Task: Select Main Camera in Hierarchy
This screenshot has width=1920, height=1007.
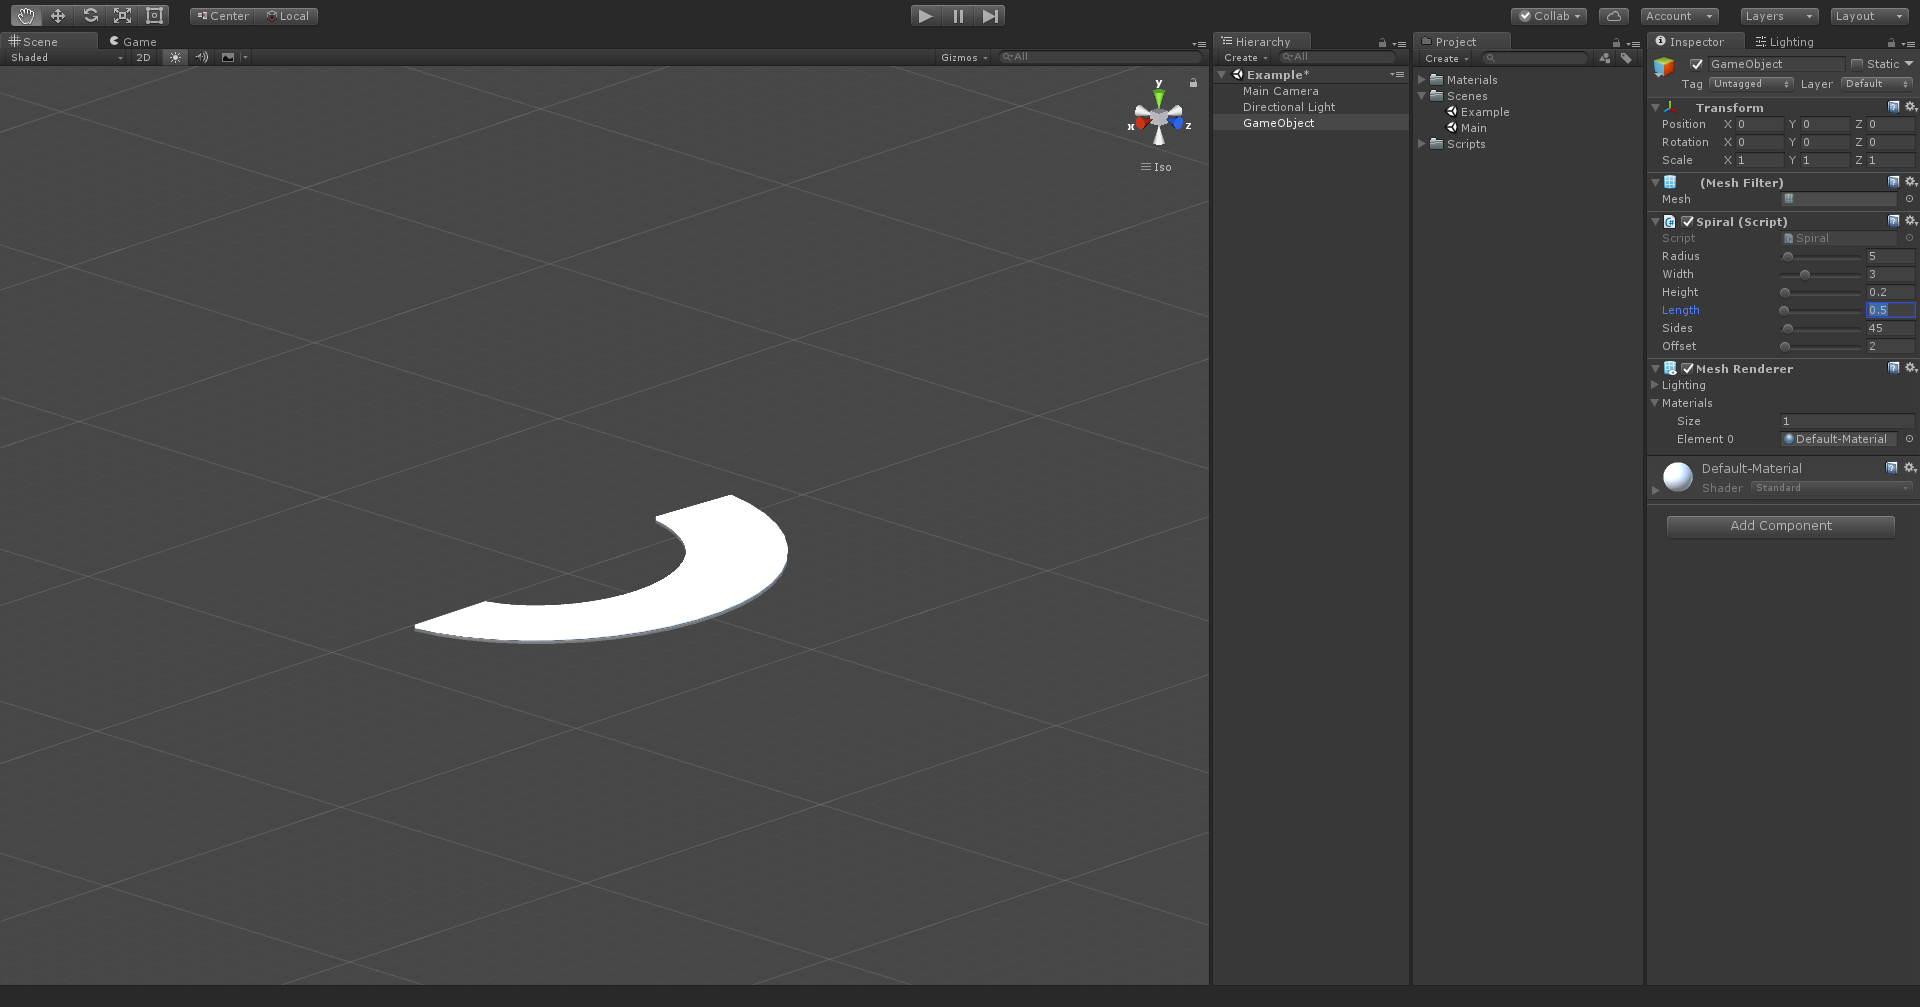Action: tap(1281, 91)
